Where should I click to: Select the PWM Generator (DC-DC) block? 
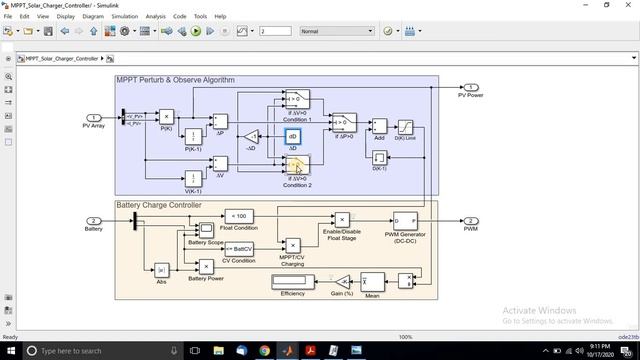(405, 221)
